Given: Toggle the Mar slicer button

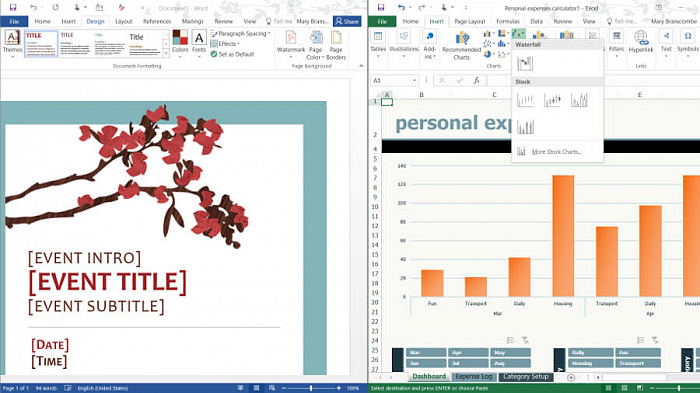Looking at the screenshot, I should coord(425,352).
